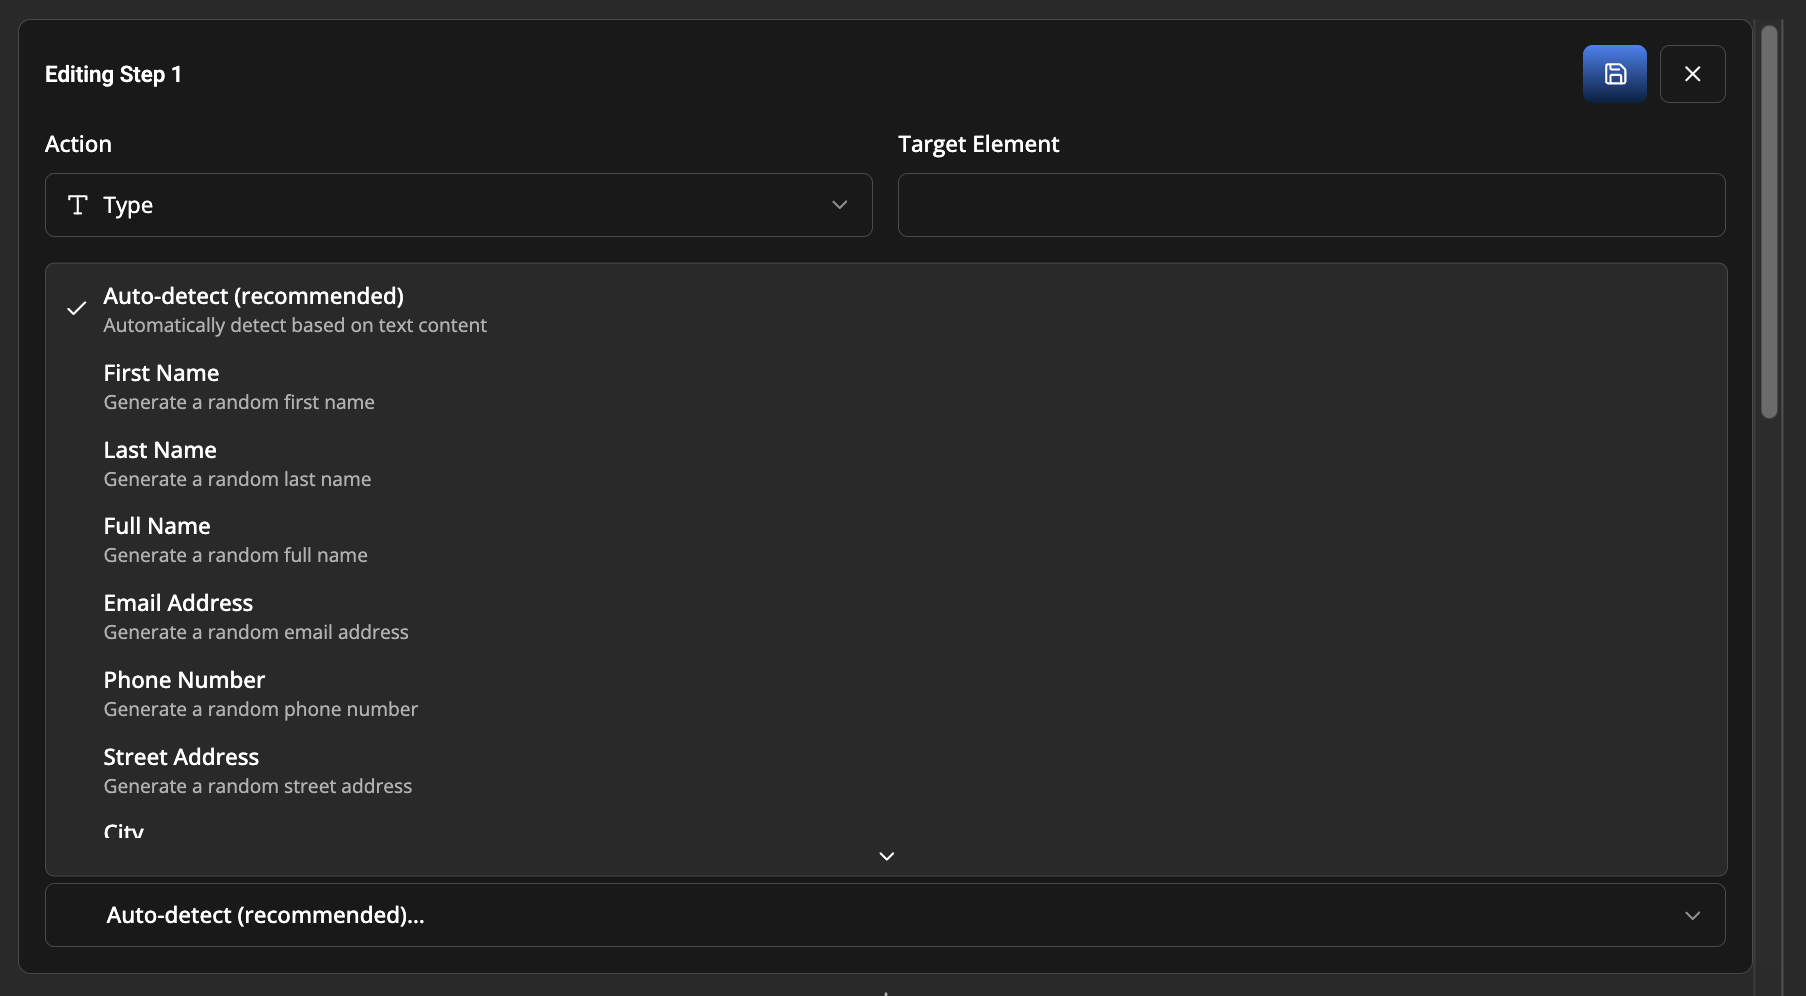Click the 'Editing Step 1' title
1806x996 pixels.
(x=113, y=74)
